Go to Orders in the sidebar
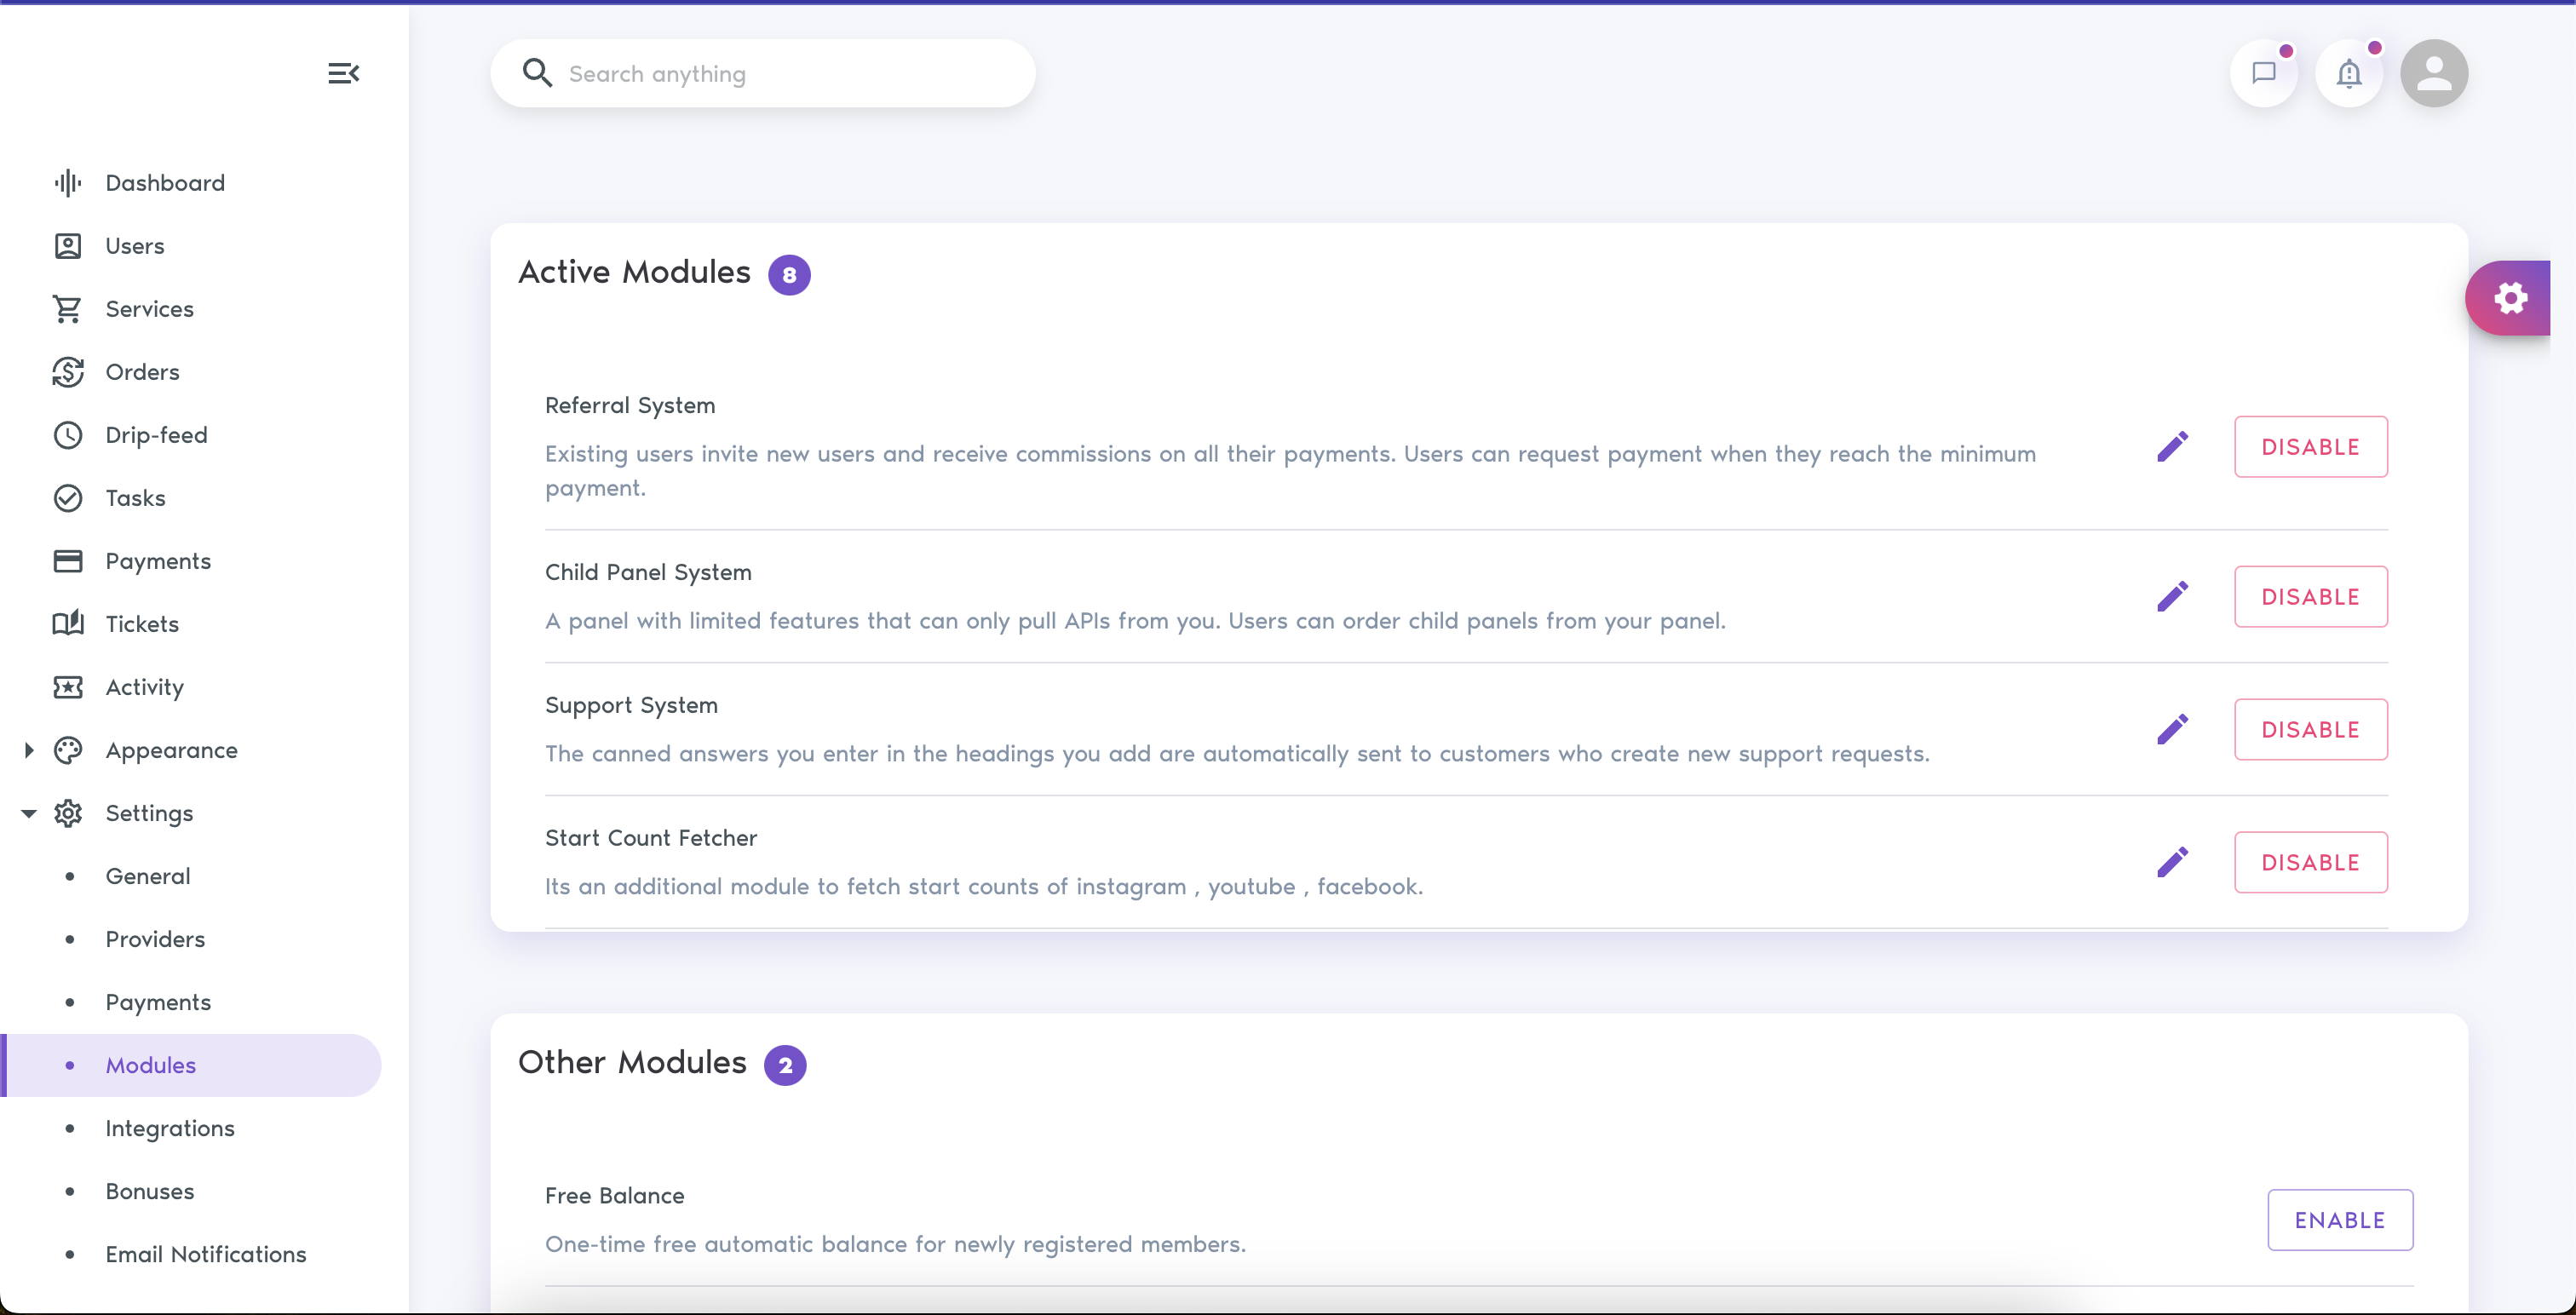Viewport: 2576px width, 1315px height. pos(142,372)
